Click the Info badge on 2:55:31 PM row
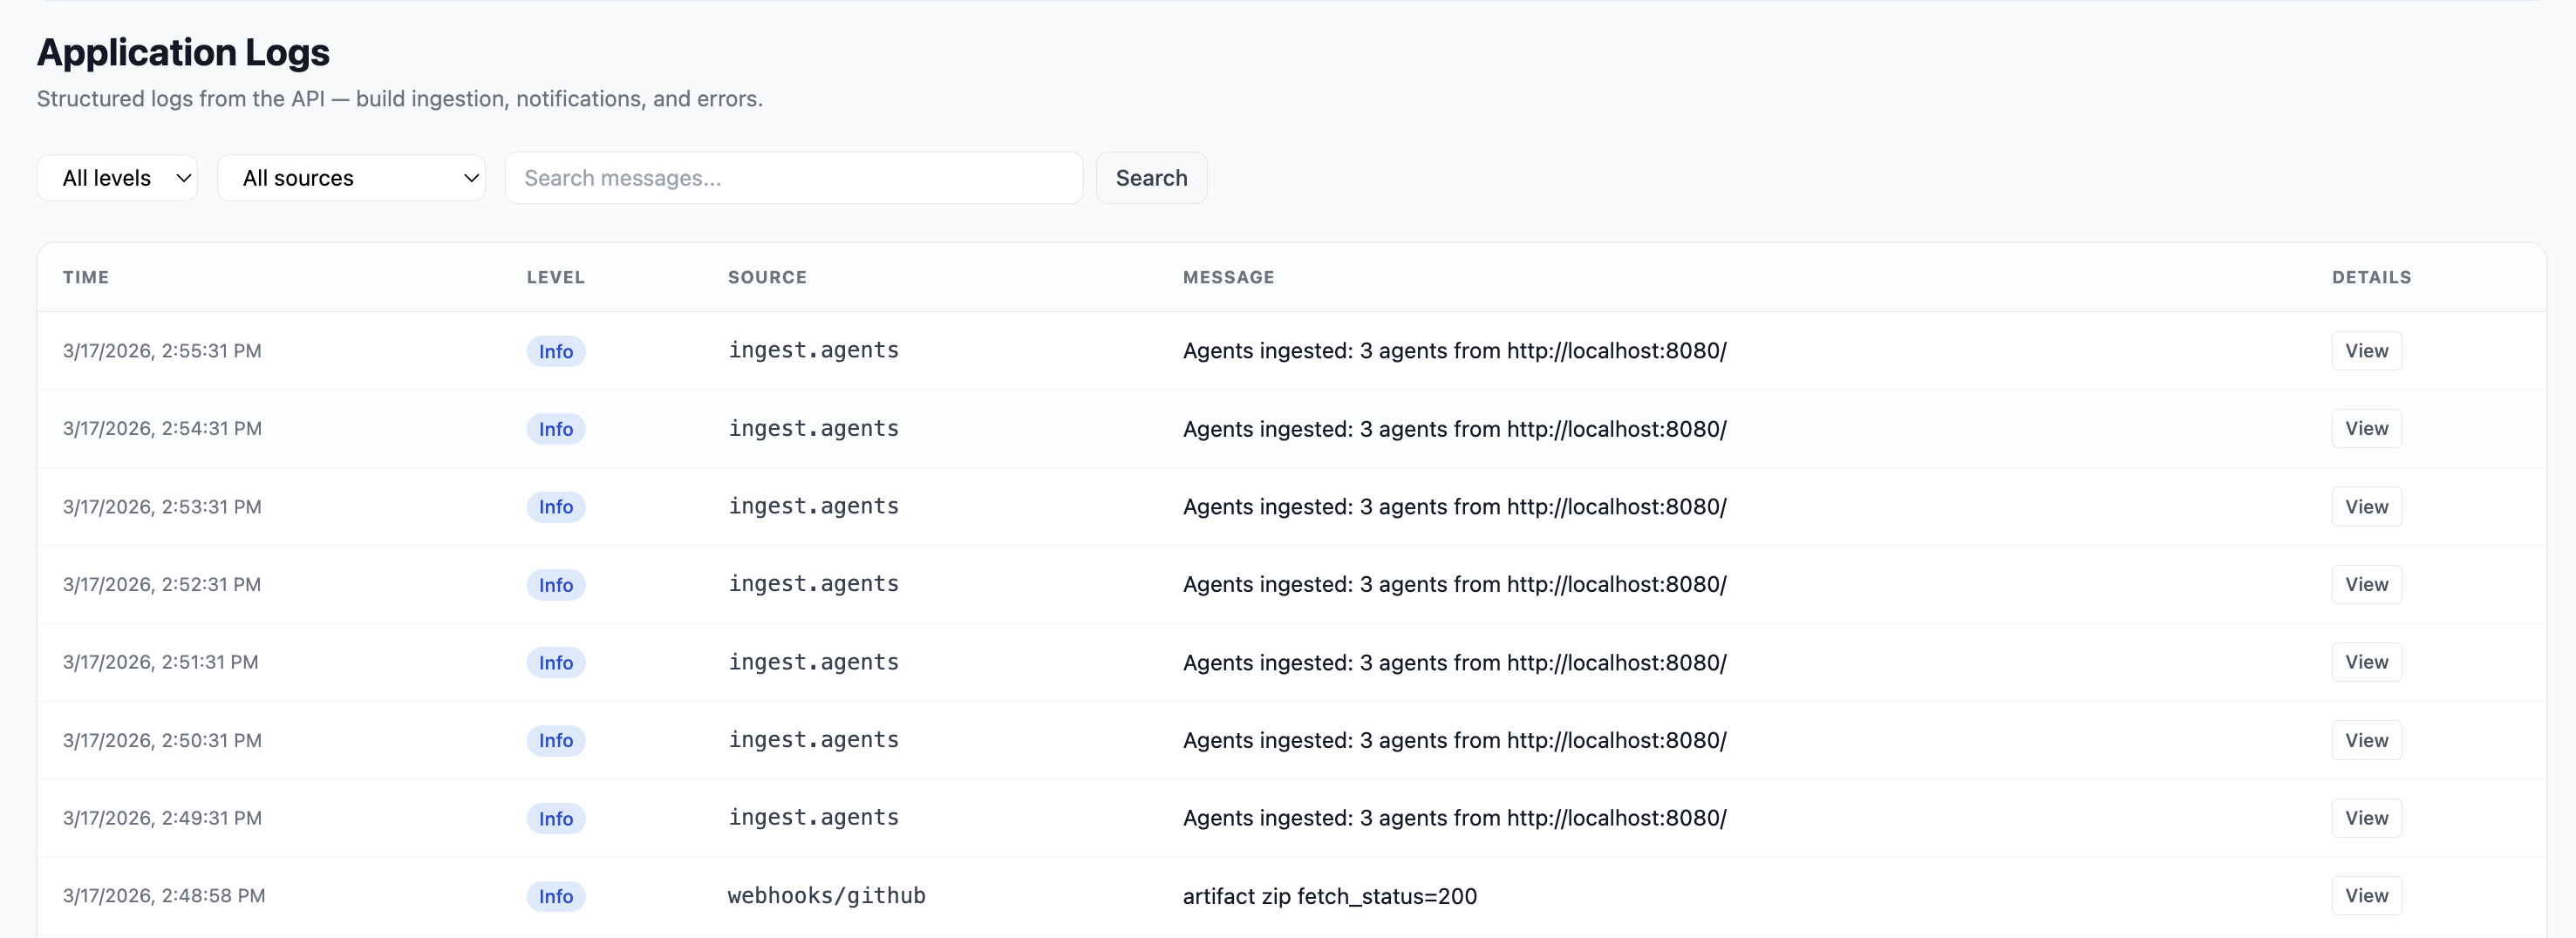Image resolution: width=2576 pixels, height=938 pixels. coord(555,351)
